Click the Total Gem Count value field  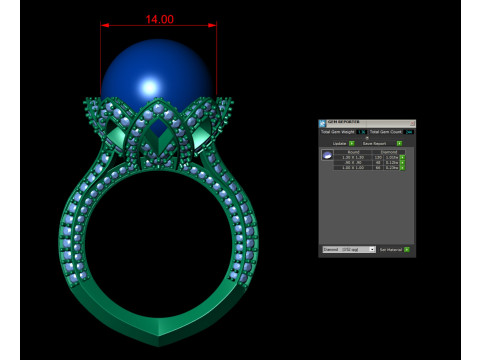point(409,132)
